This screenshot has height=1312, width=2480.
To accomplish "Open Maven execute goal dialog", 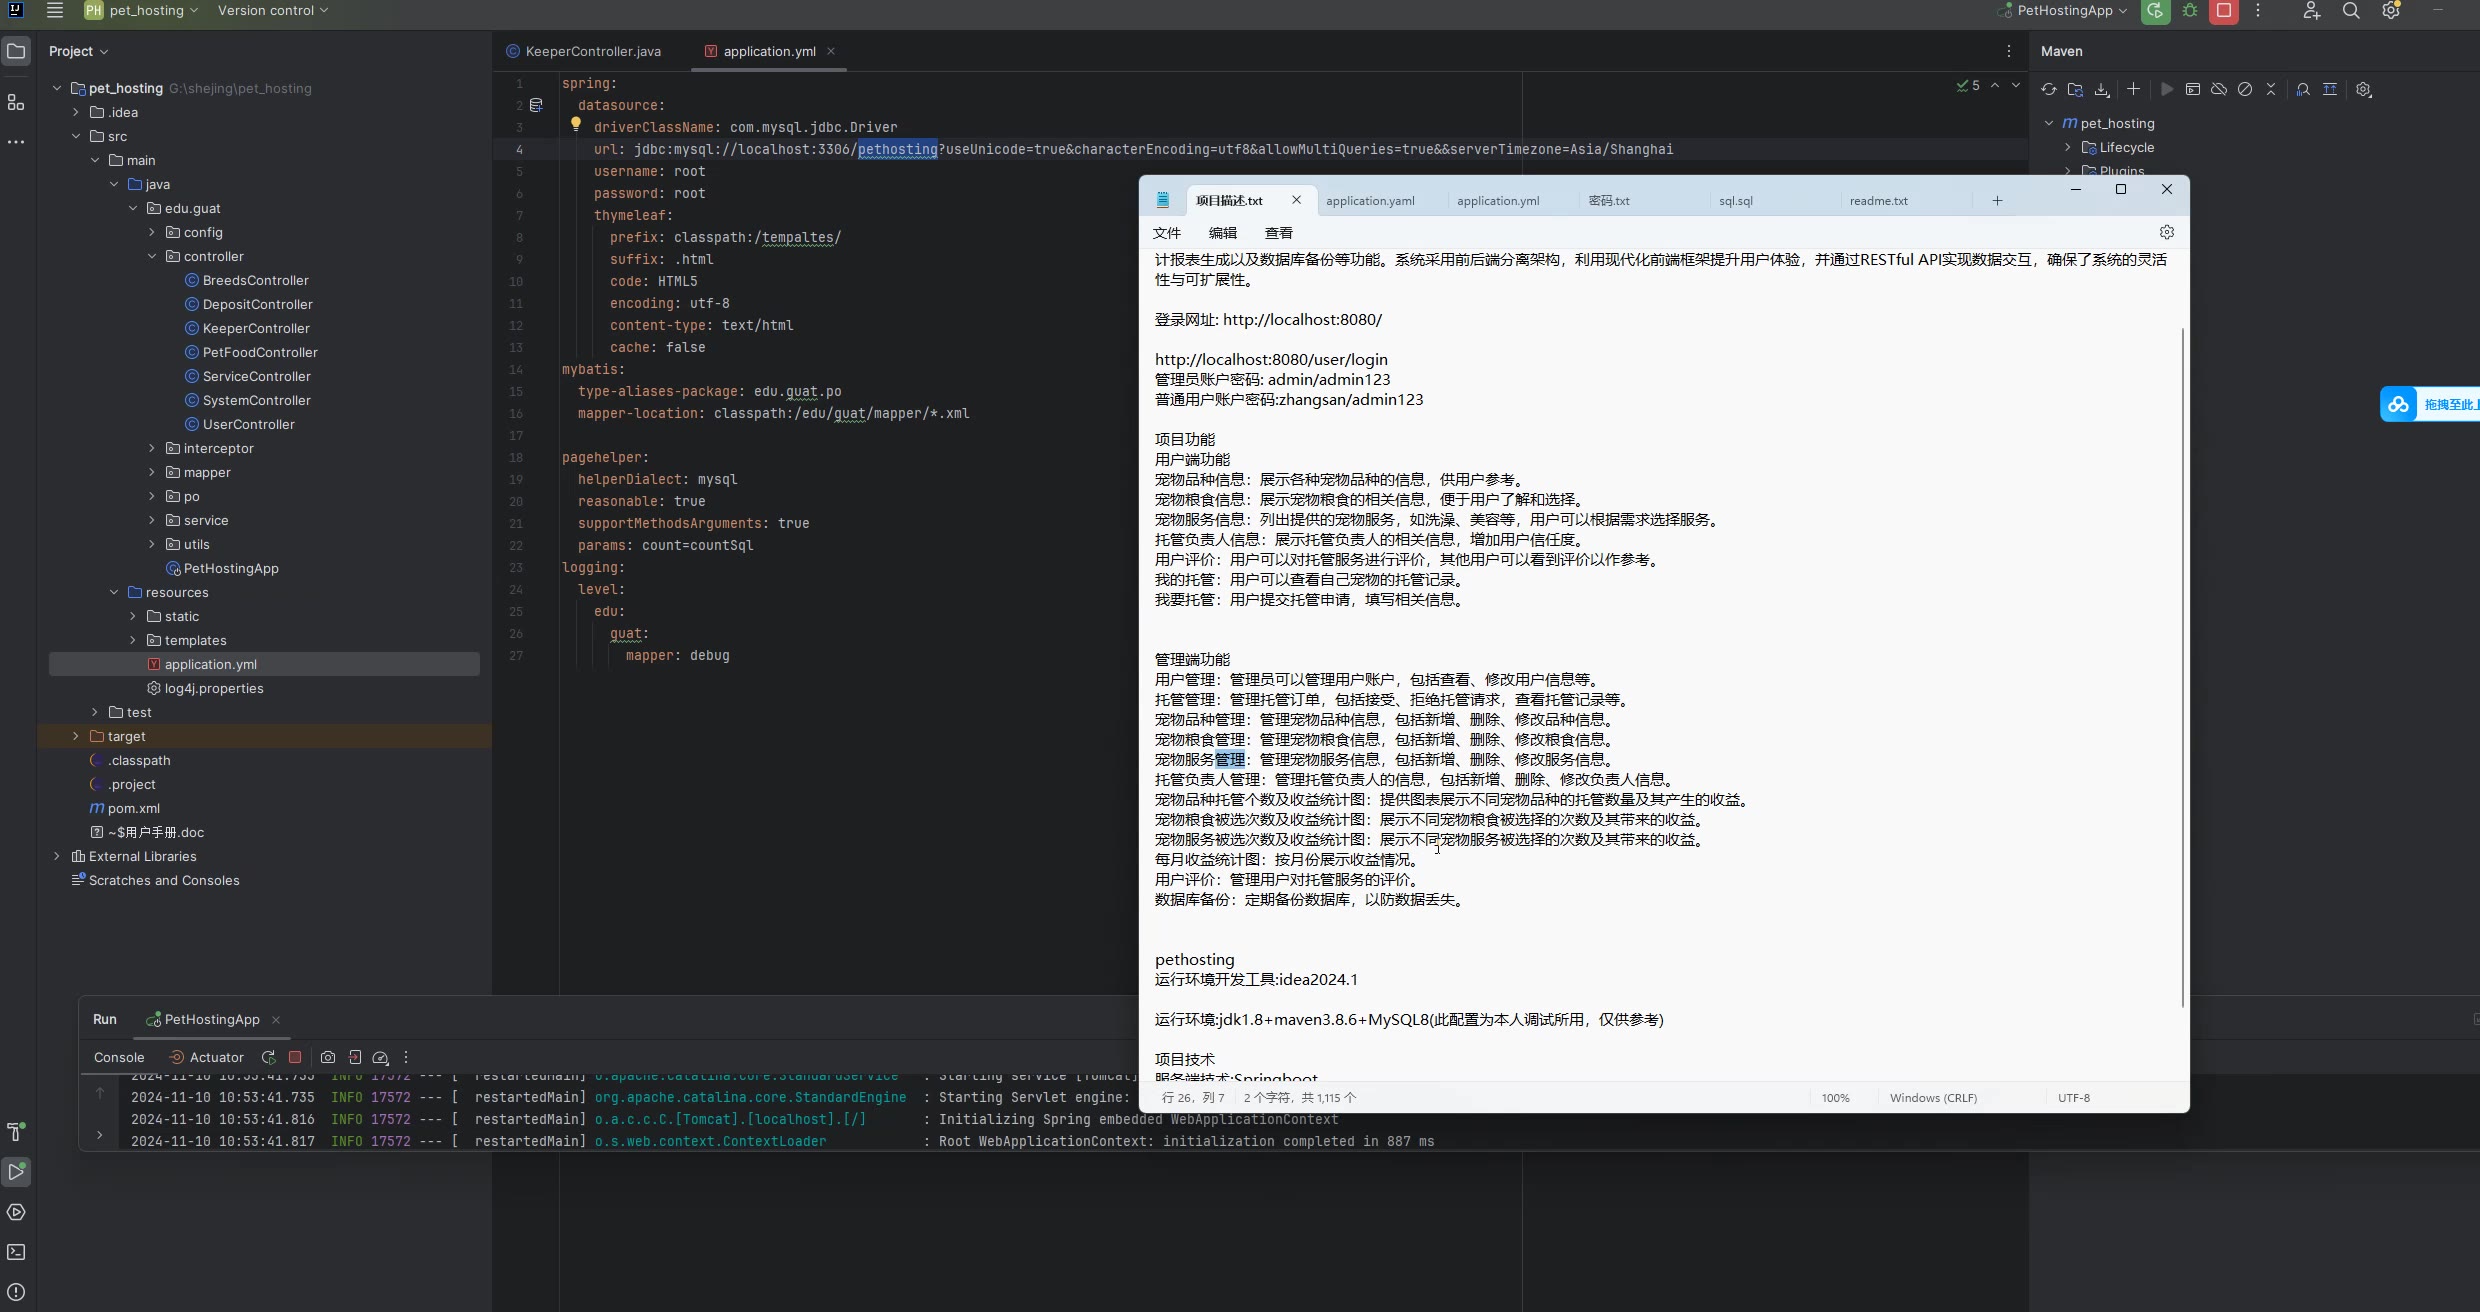I will tap(2192, 89).
